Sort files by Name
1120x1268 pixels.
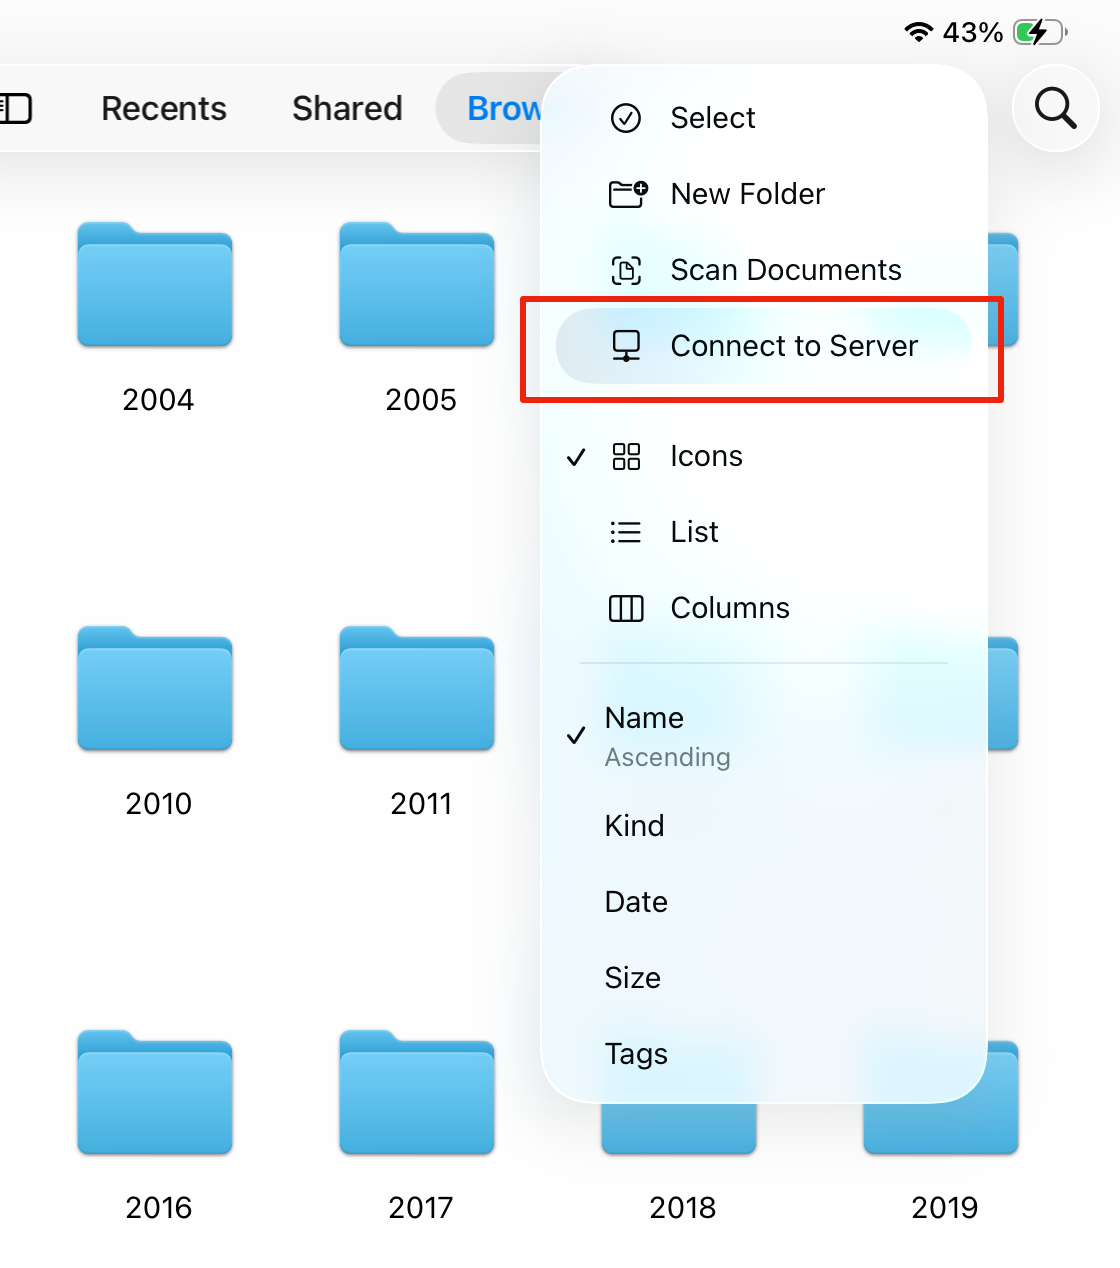point(645,719)
